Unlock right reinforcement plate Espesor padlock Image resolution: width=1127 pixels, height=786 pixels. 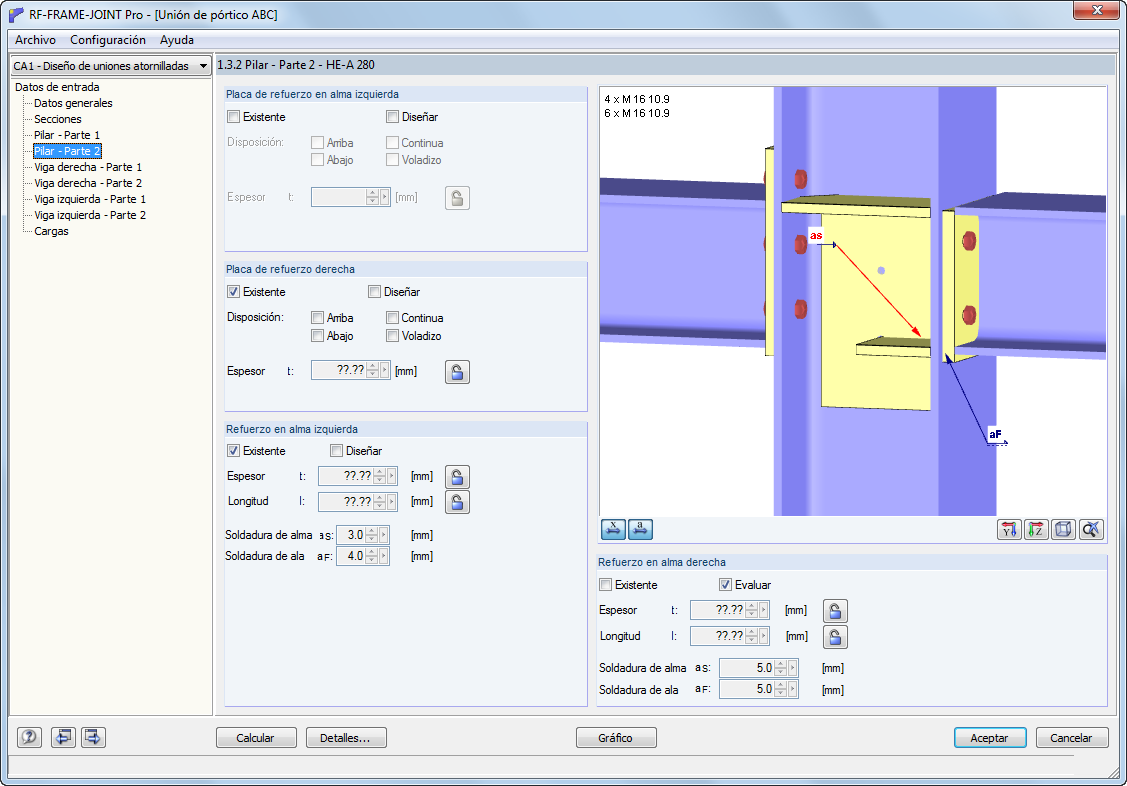457,372
